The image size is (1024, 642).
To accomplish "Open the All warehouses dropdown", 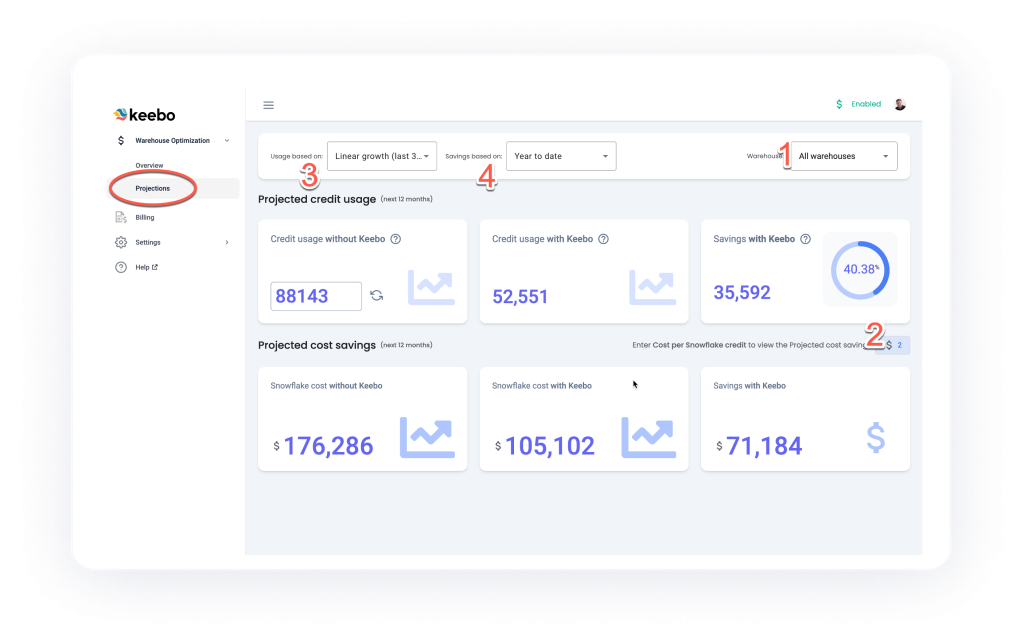I will click(x=844, y=156).
